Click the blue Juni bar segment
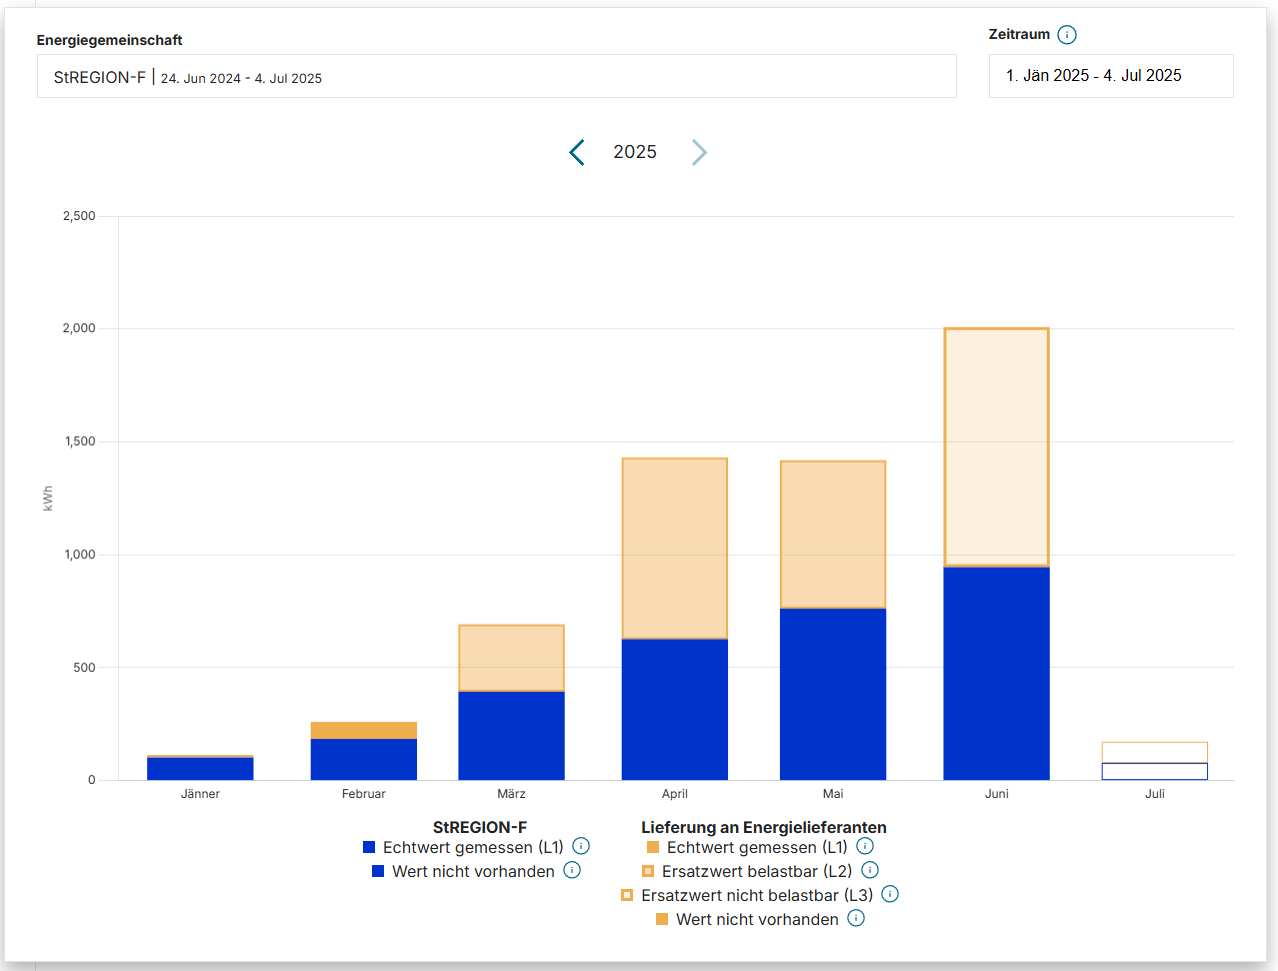The width and height of the screenshot is (1278, 971). coord(996,673)
